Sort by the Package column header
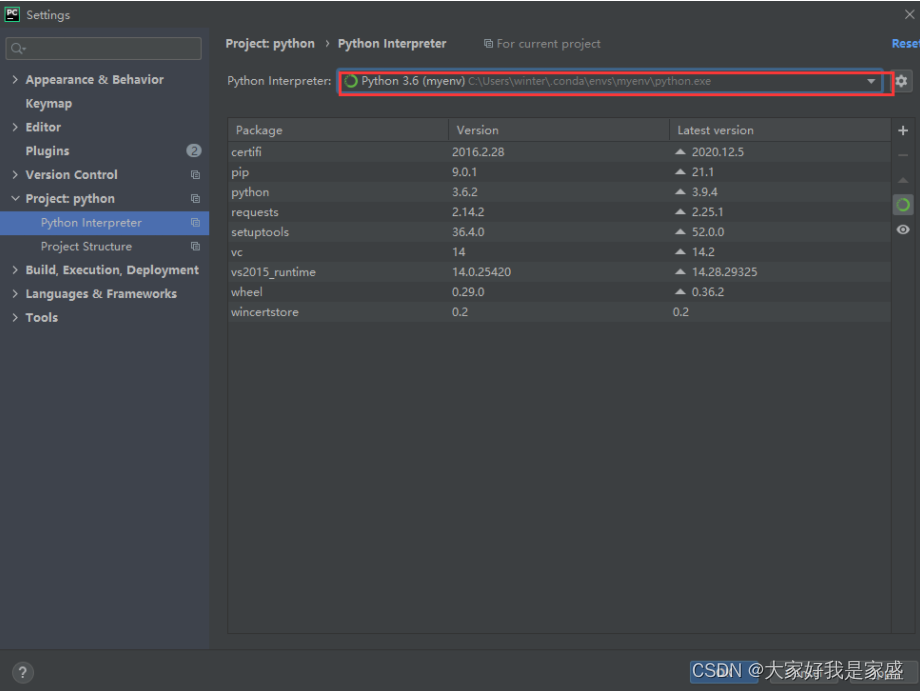This screenshot has width=920, height=691. (338, 130)
